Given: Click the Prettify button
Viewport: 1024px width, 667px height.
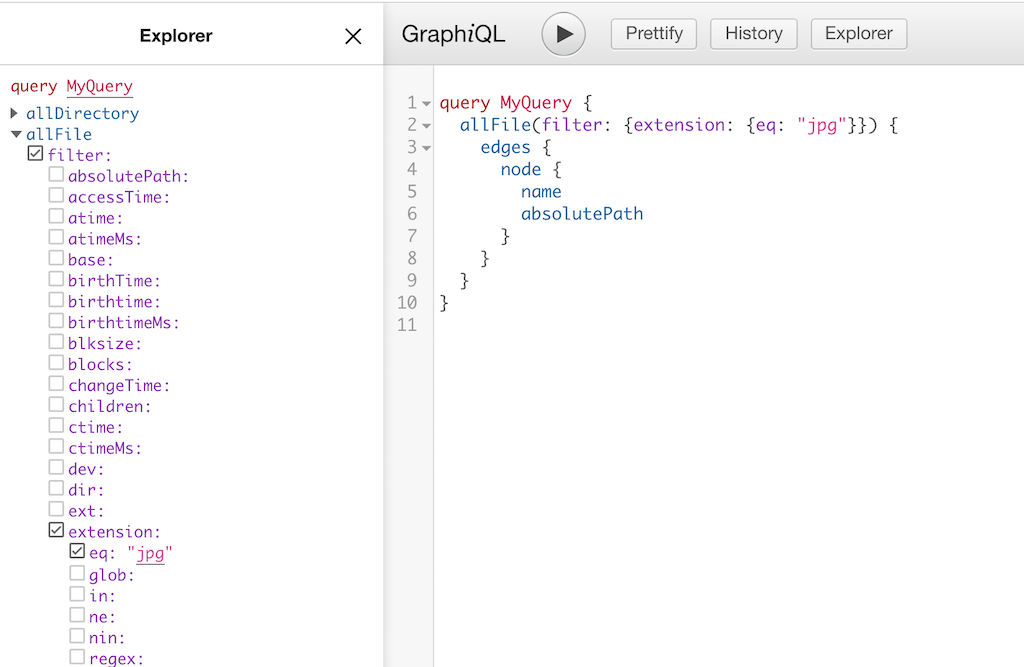Looking at the screenshot, I should (653, 33).
